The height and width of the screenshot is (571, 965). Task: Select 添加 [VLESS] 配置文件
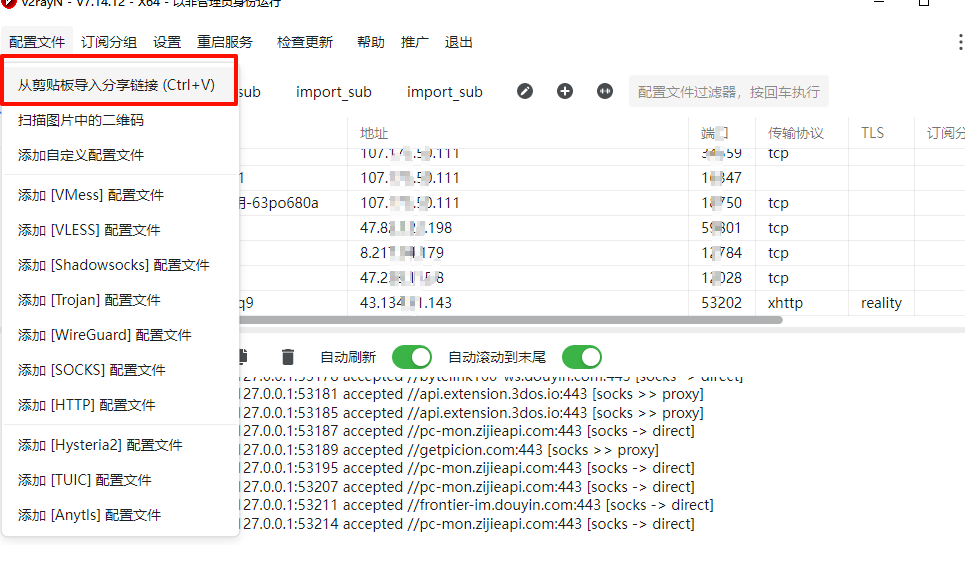pyautogui.click(x=120, y=230)
